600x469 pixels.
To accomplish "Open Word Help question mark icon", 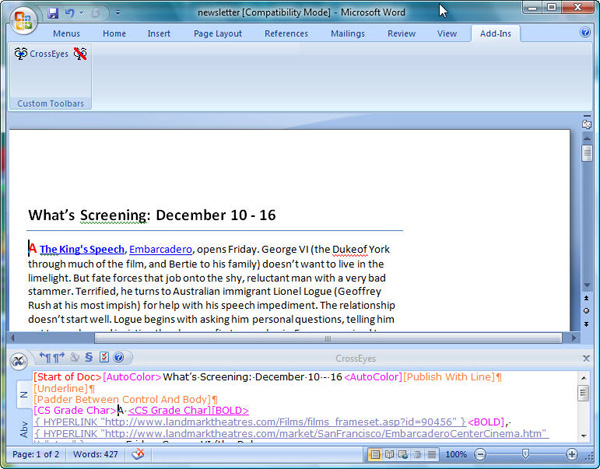I will pyautogui.click(x=585, y=32).
